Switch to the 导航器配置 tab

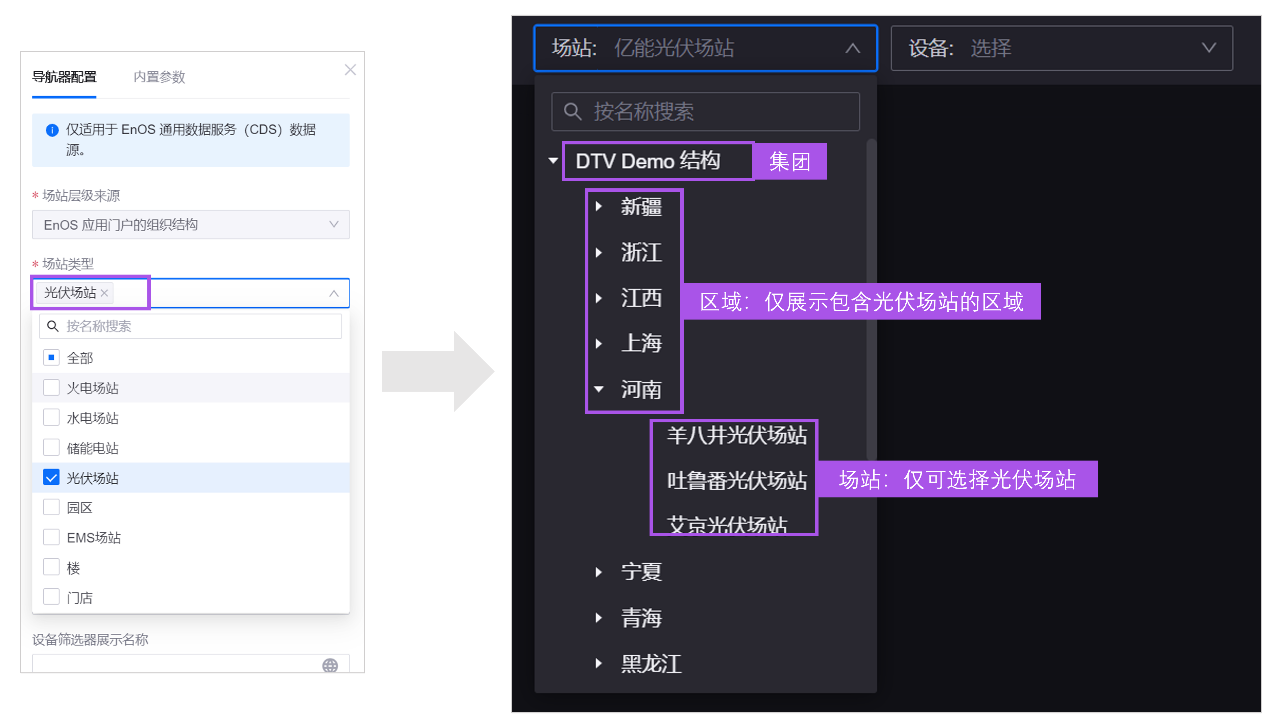pyautogui.click(x=64, y=77)
